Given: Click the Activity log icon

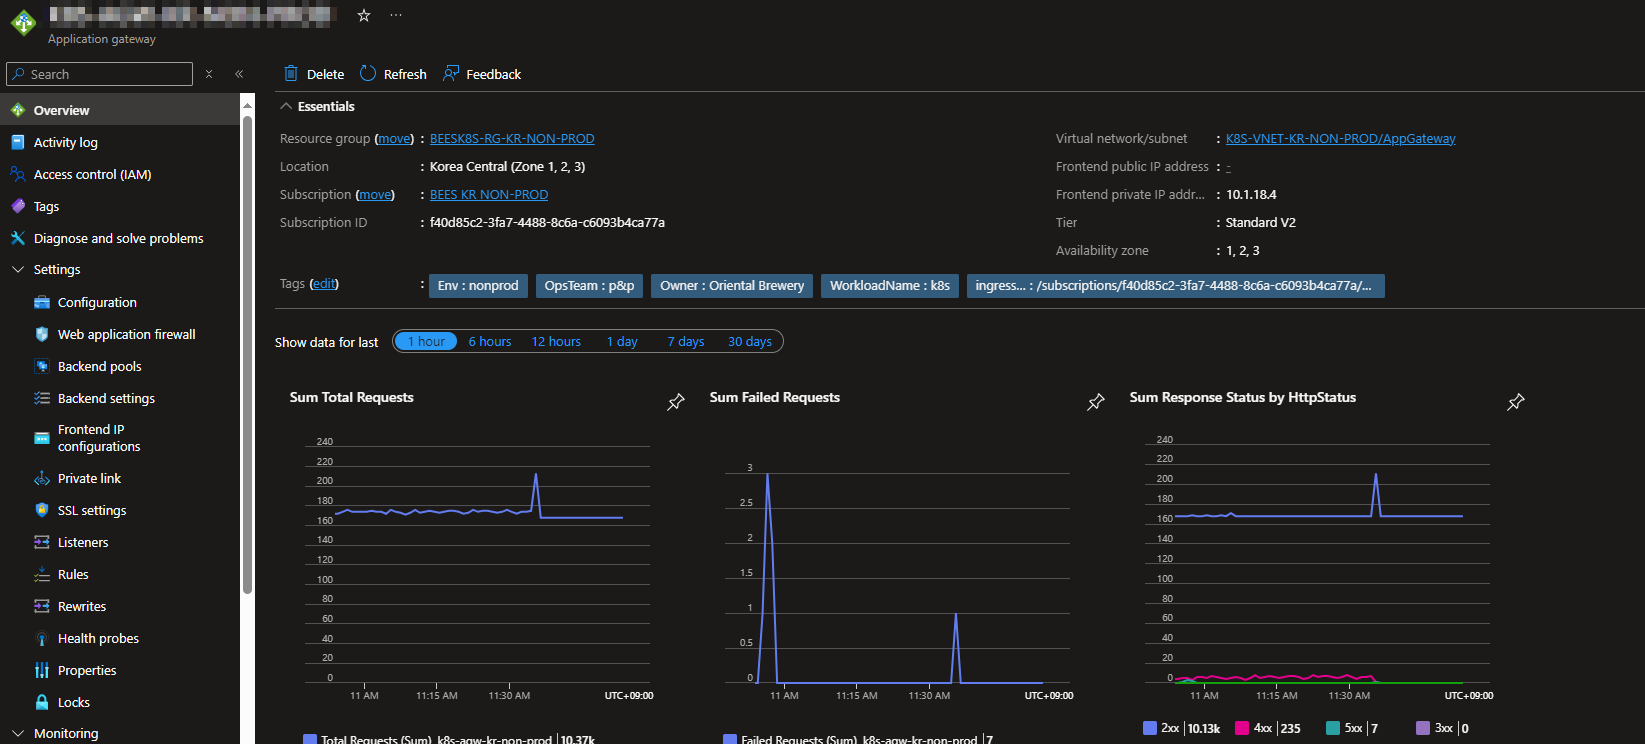Looking at the screenshot, I should [17, 142].
